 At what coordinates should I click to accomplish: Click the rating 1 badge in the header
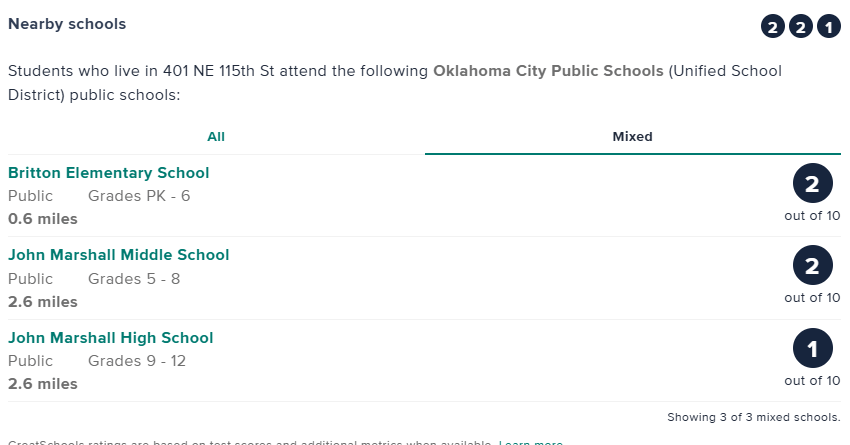click(x=829, y=27)
